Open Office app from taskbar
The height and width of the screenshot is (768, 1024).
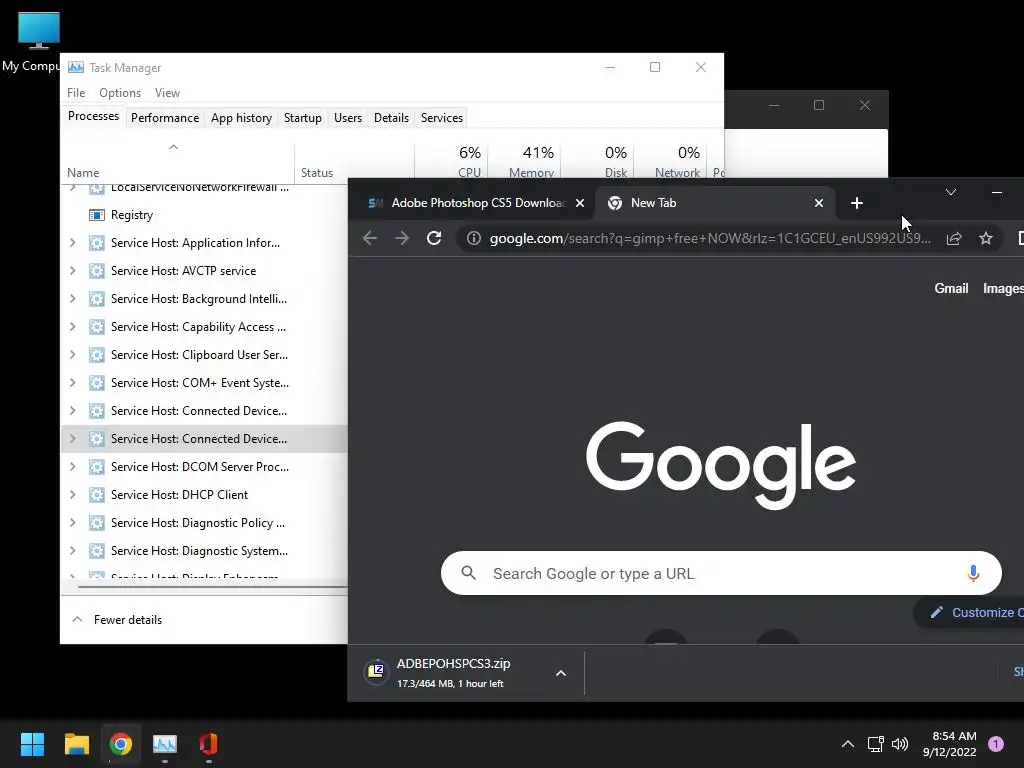click(x=208, y=744)
